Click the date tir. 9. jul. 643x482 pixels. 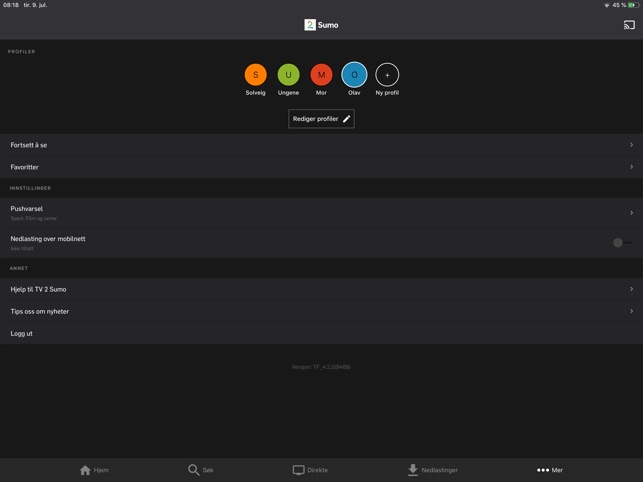(x=35, y=5)
